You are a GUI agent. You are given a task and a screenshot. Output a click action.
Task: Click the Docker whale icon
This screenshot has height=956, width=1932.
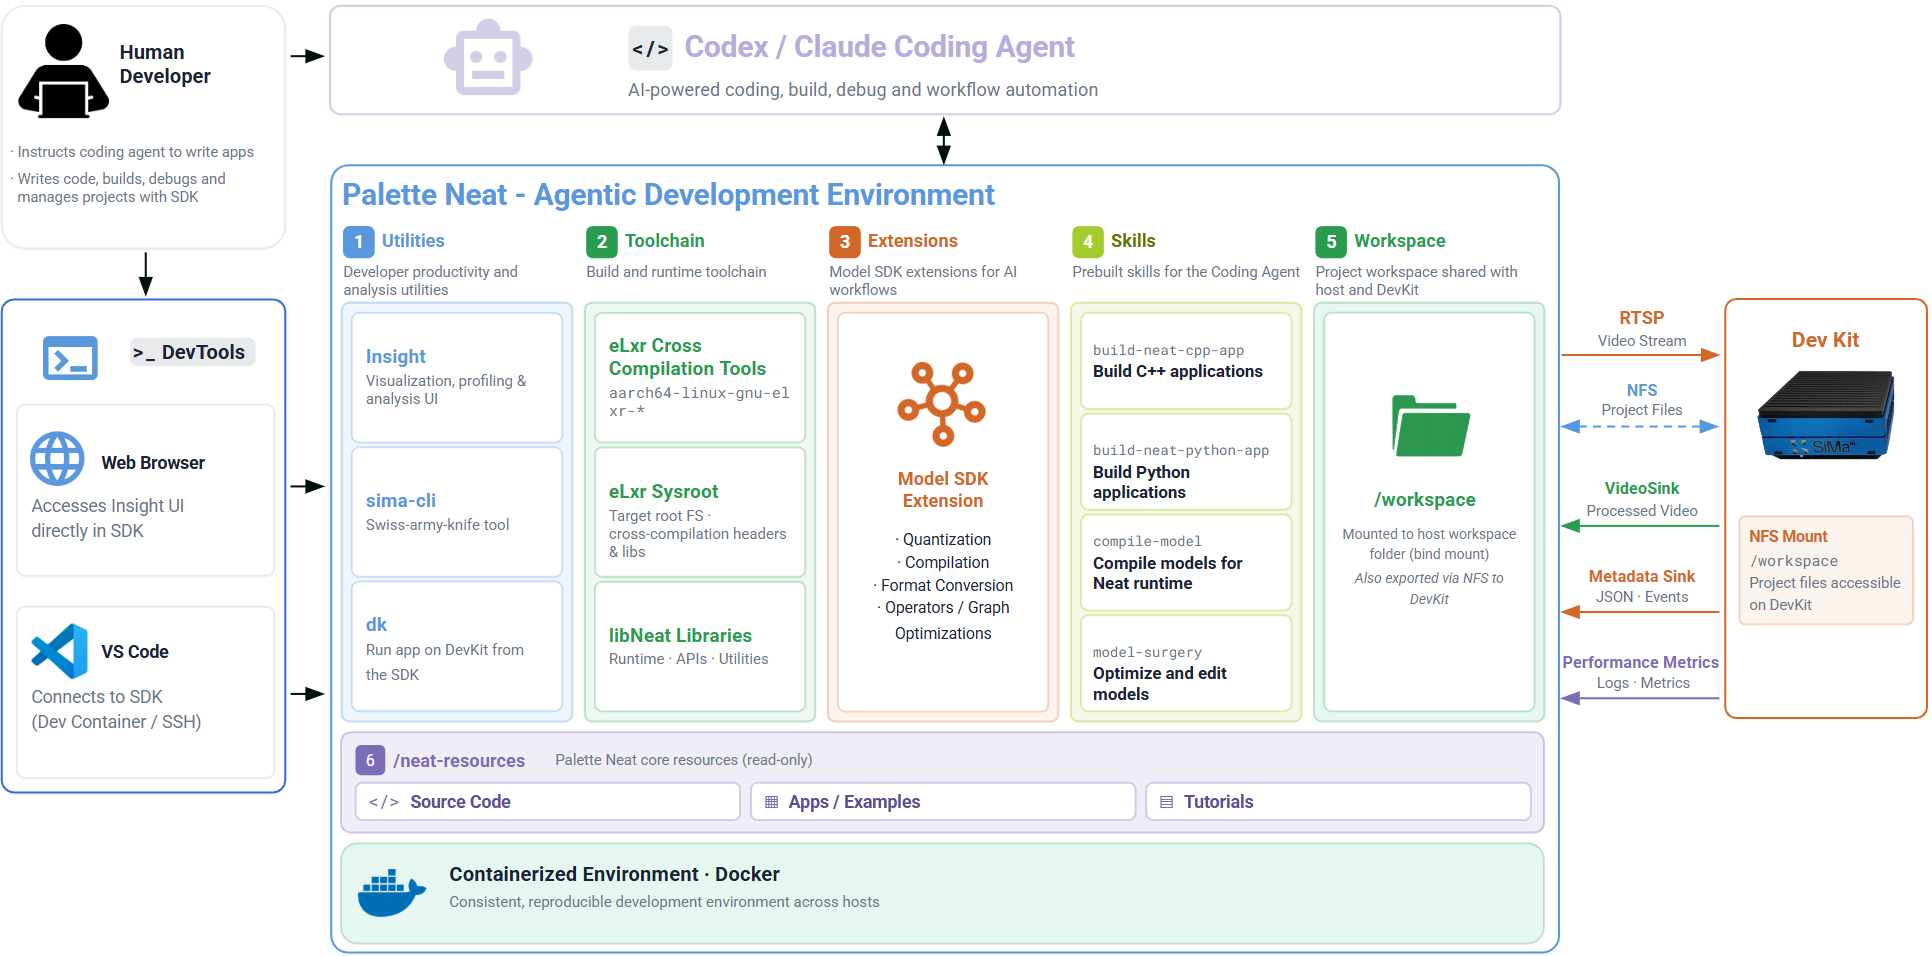(392, 893)
